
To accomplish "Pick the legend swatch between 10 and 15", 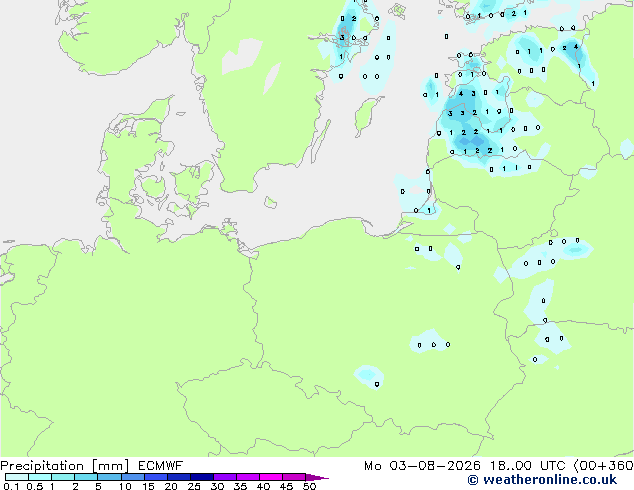I will pos(133,477).
